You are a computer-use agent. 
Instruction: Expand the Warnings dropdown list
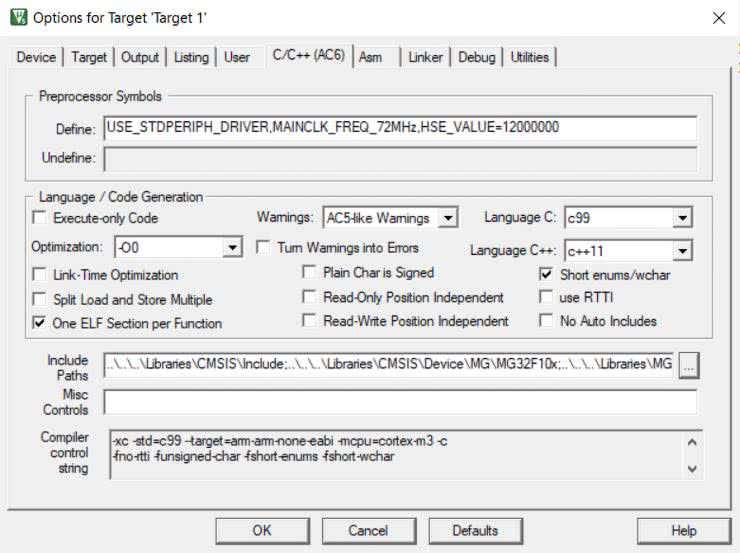click(449, 218)
